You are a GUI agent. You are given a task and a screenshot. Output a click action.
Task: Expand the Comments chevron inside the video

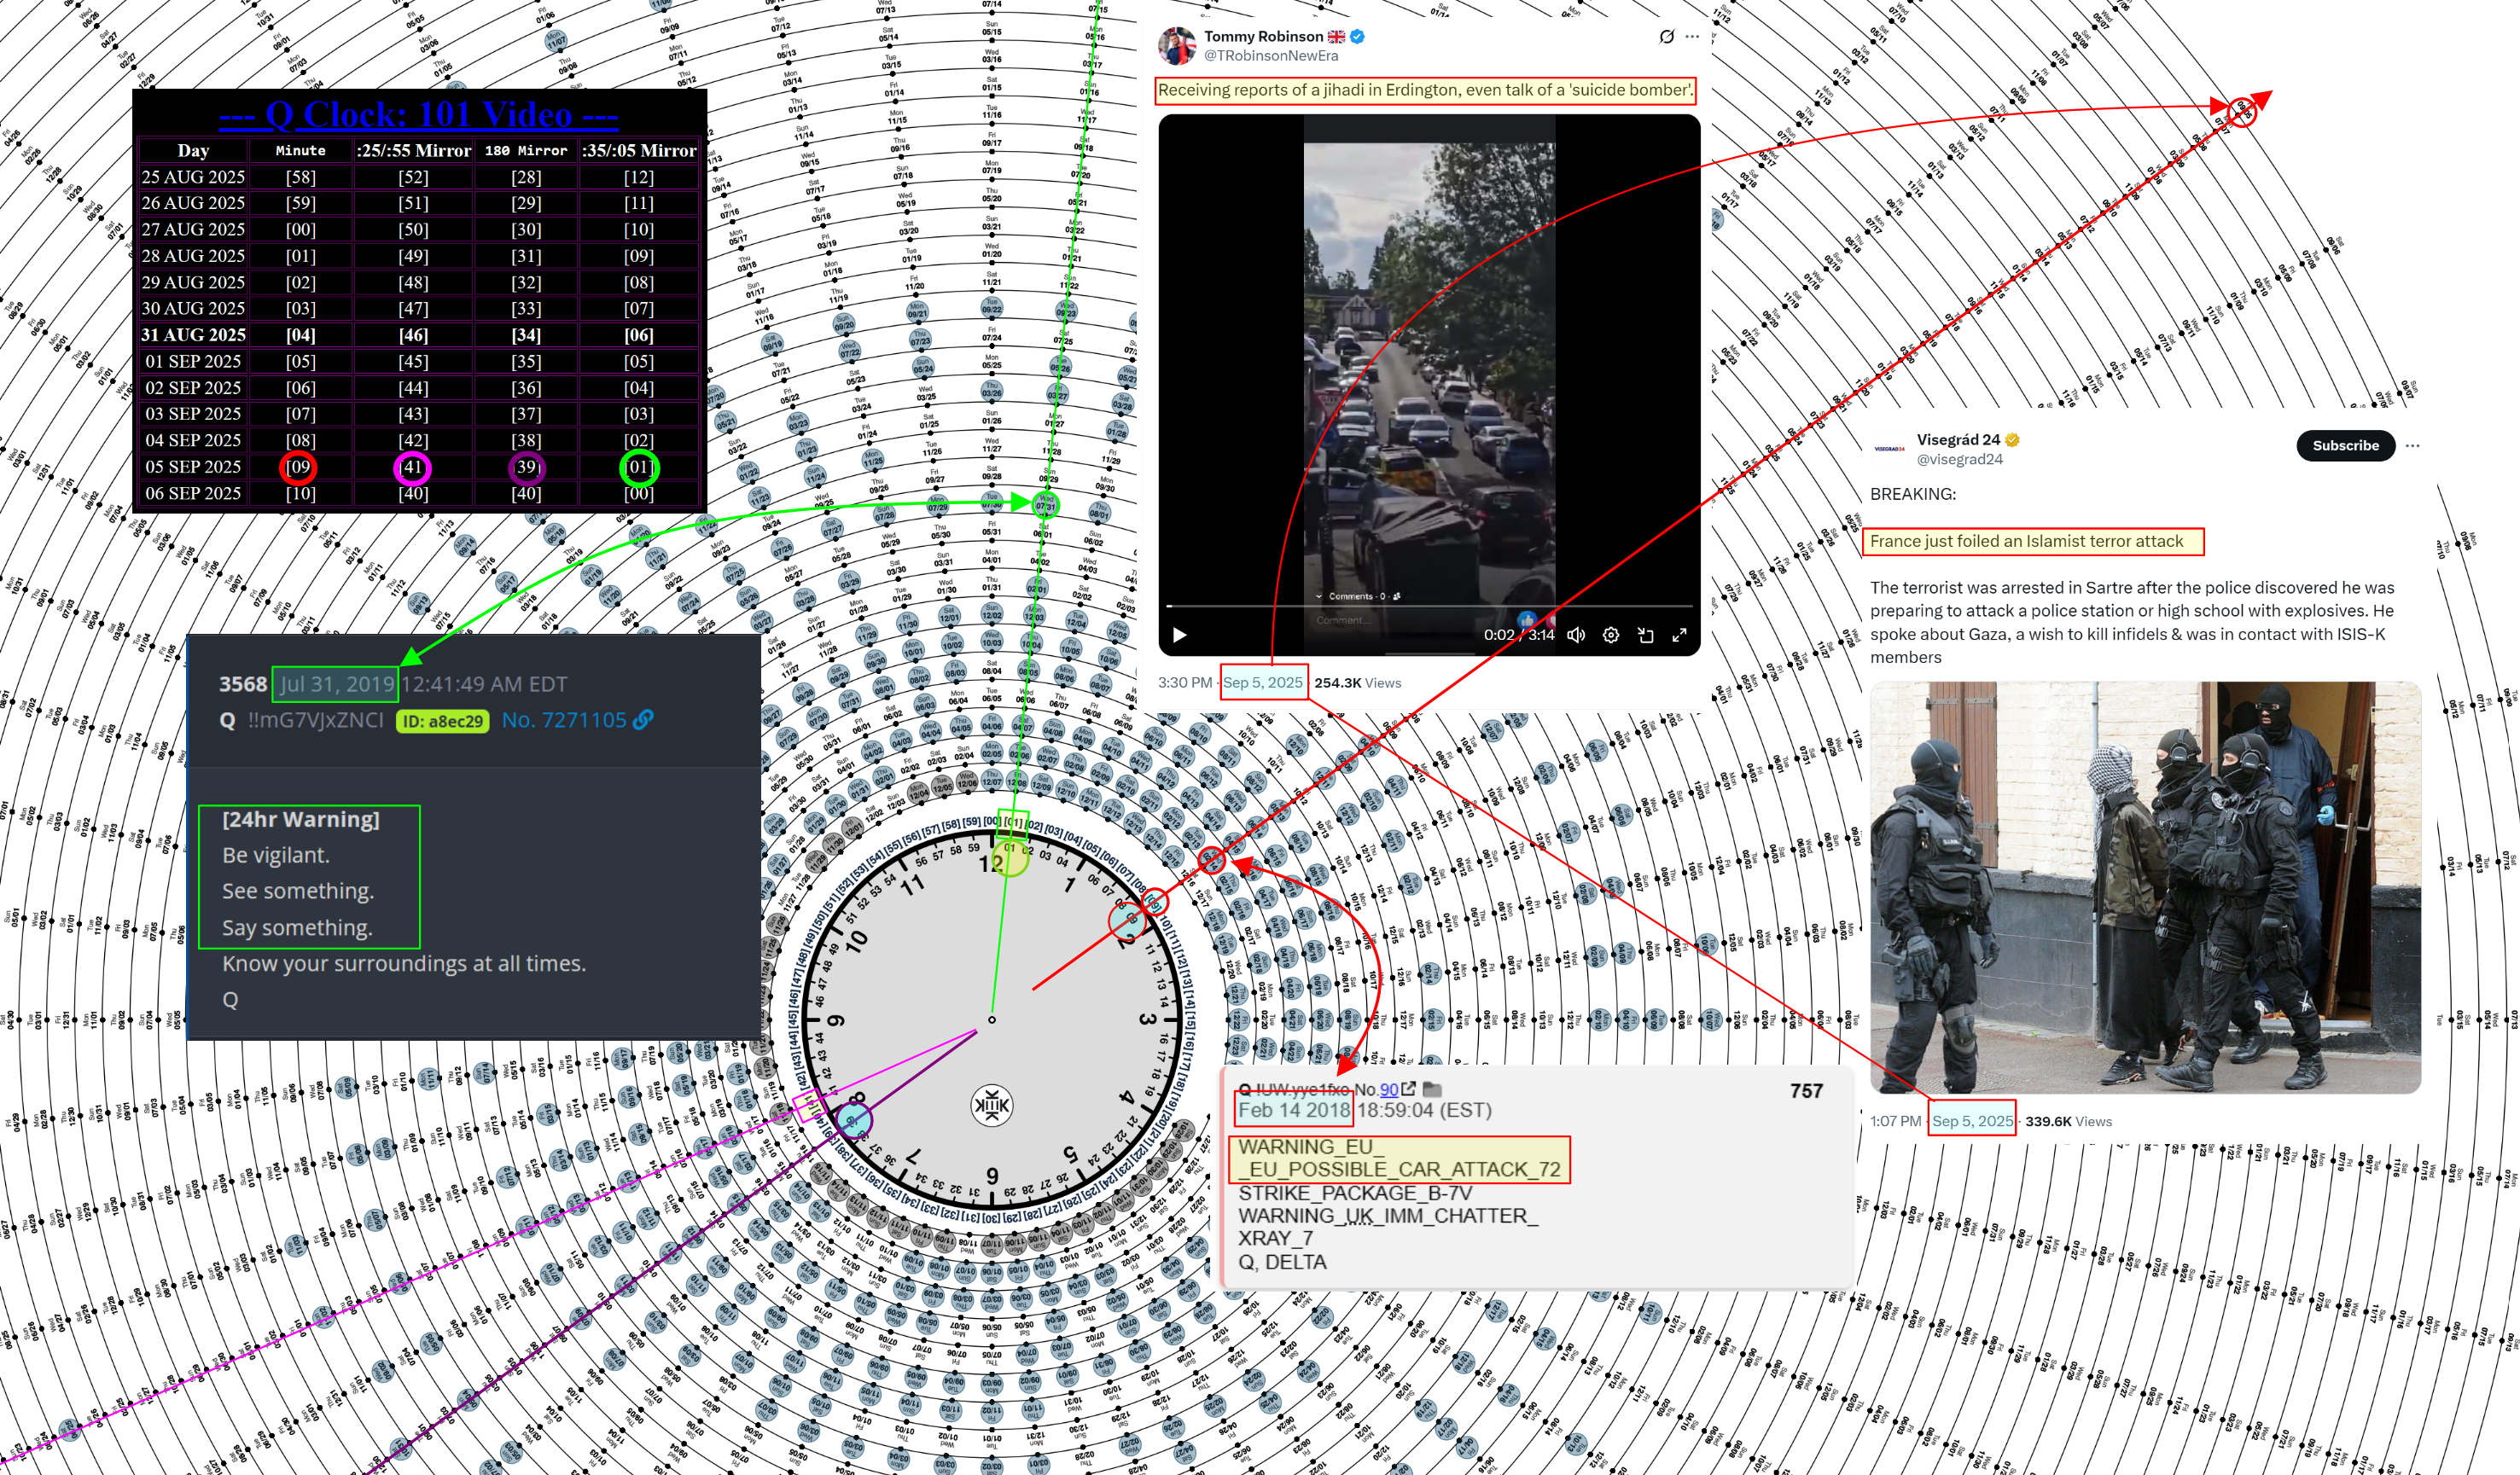1319,596
